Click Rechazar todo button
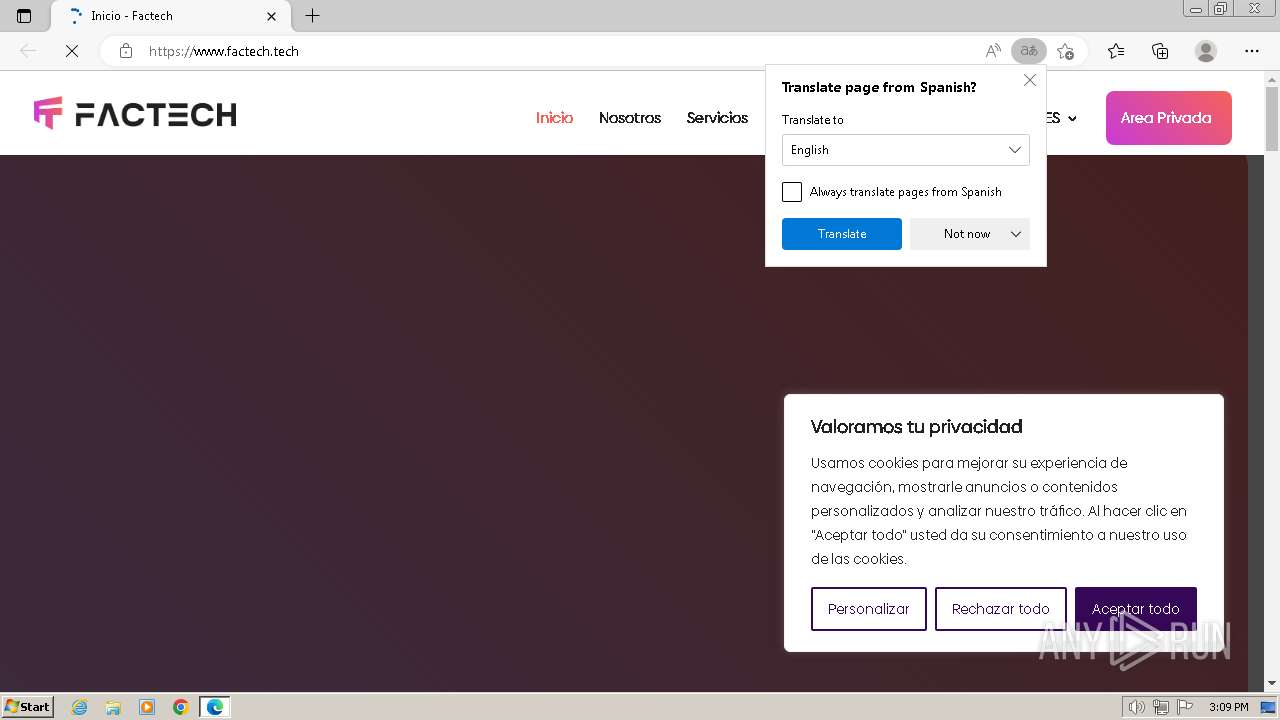1280x720 pixels. click(x=1001, y=609)
